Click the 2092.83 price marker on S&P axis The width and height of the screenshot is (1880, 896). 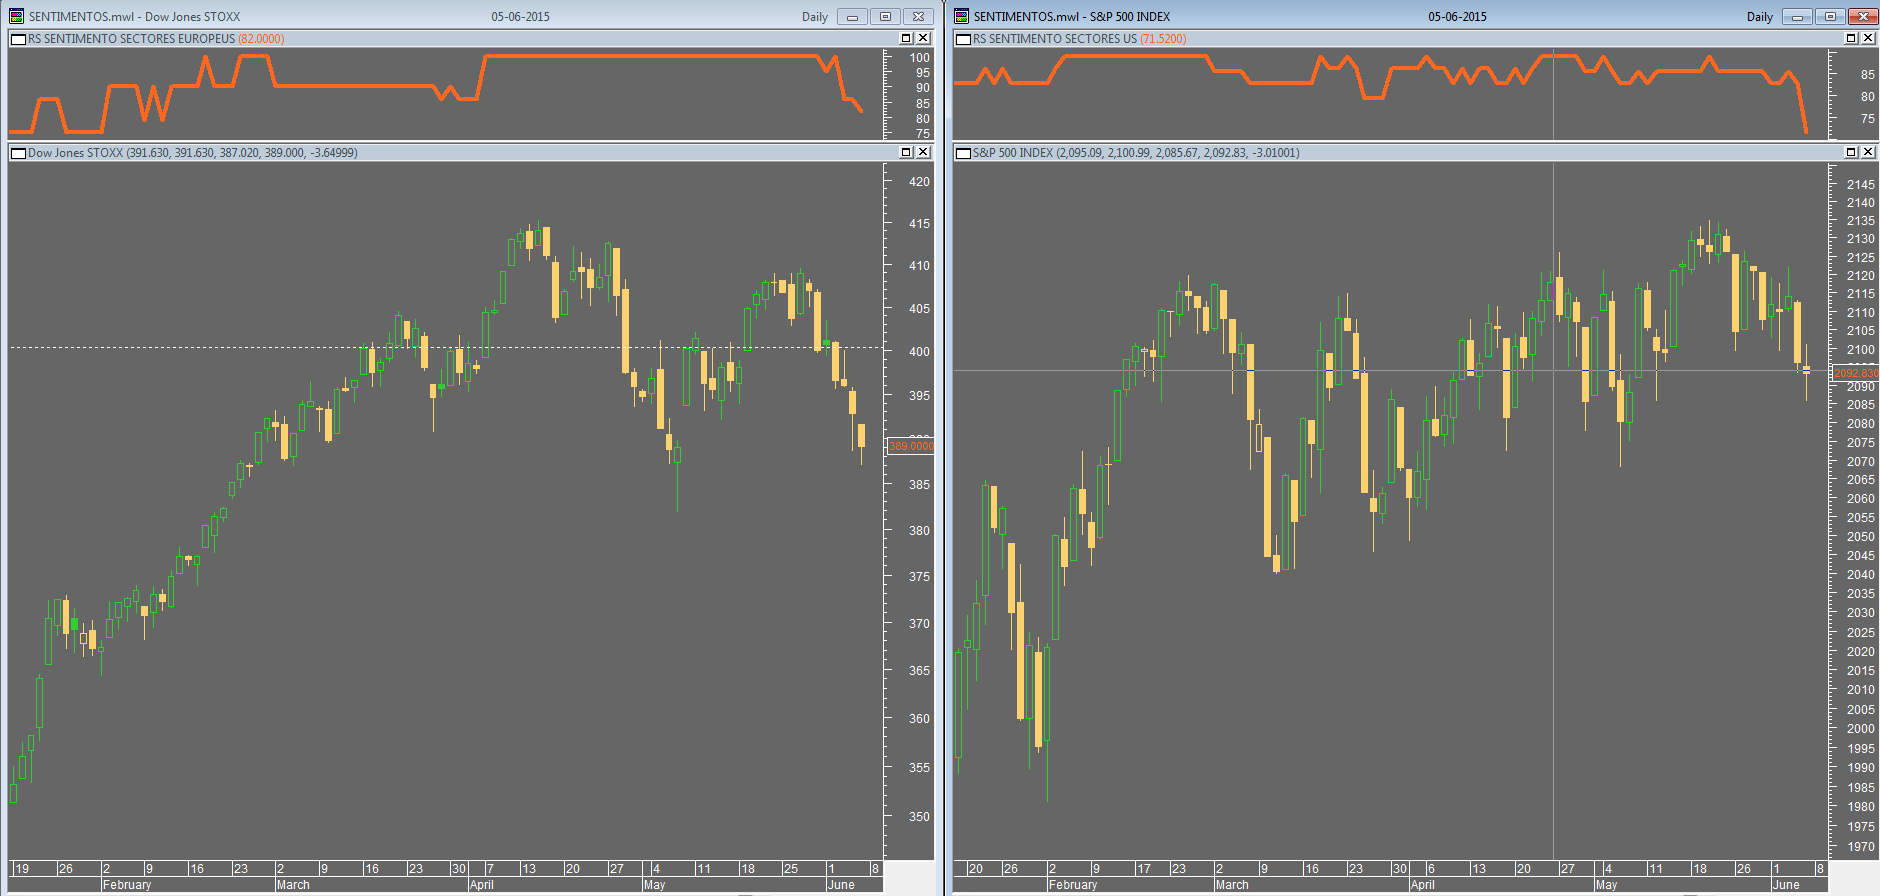pos(1855,373)
